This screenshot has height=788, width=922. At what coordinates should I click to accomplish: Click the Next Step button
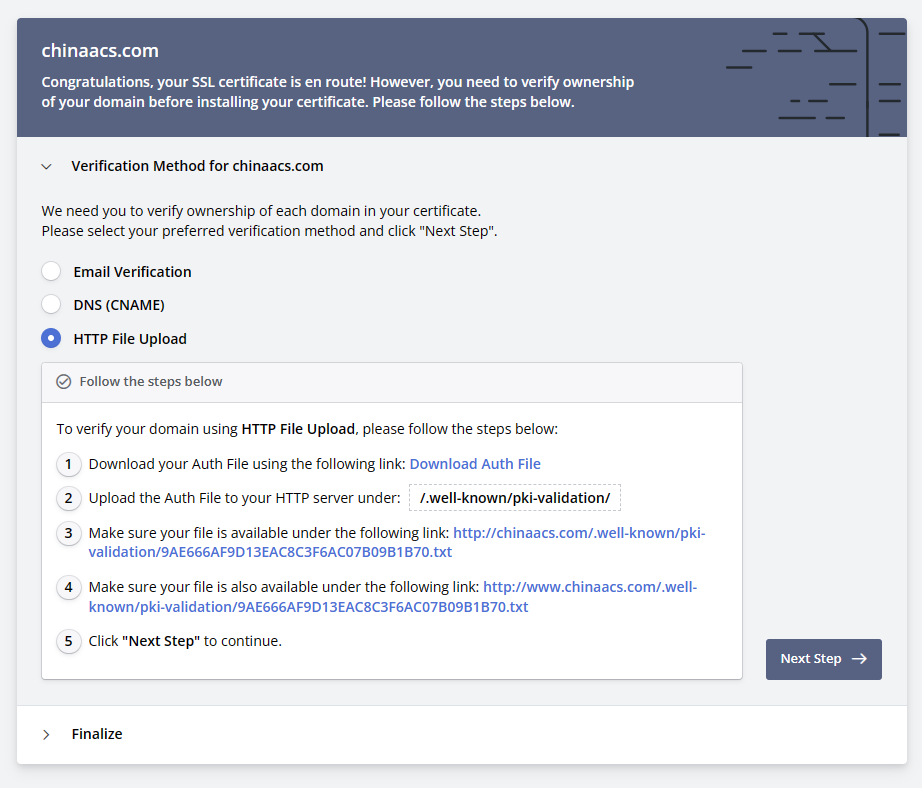coord(823,659)
